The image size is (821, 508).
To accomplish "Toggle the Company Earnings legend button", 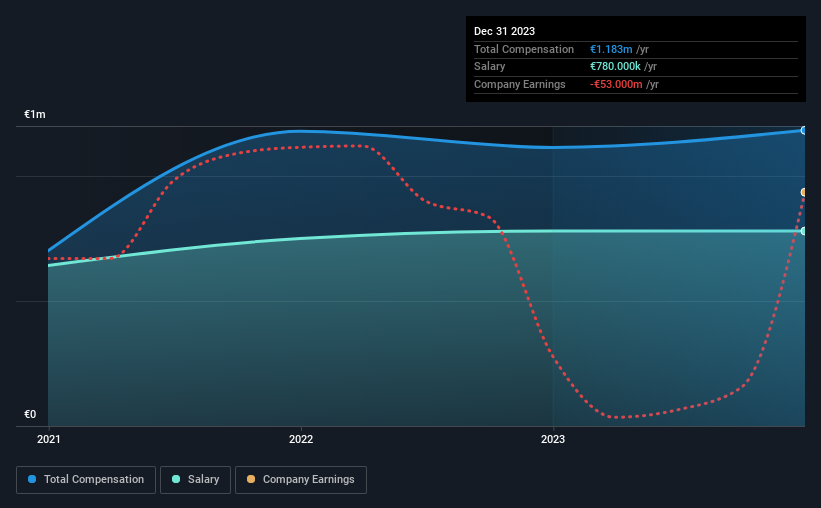I will click(301, 480).
